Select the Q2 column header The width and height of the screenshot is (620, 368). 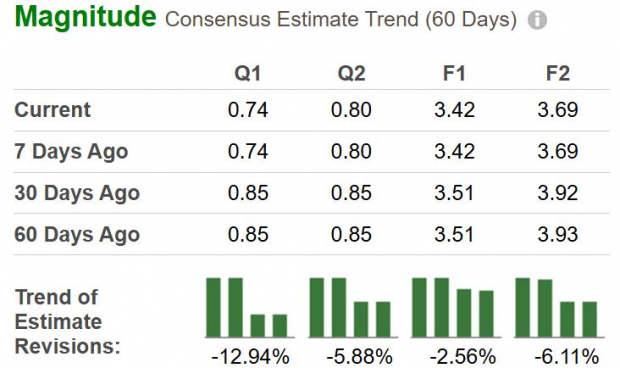click(351, 74)
